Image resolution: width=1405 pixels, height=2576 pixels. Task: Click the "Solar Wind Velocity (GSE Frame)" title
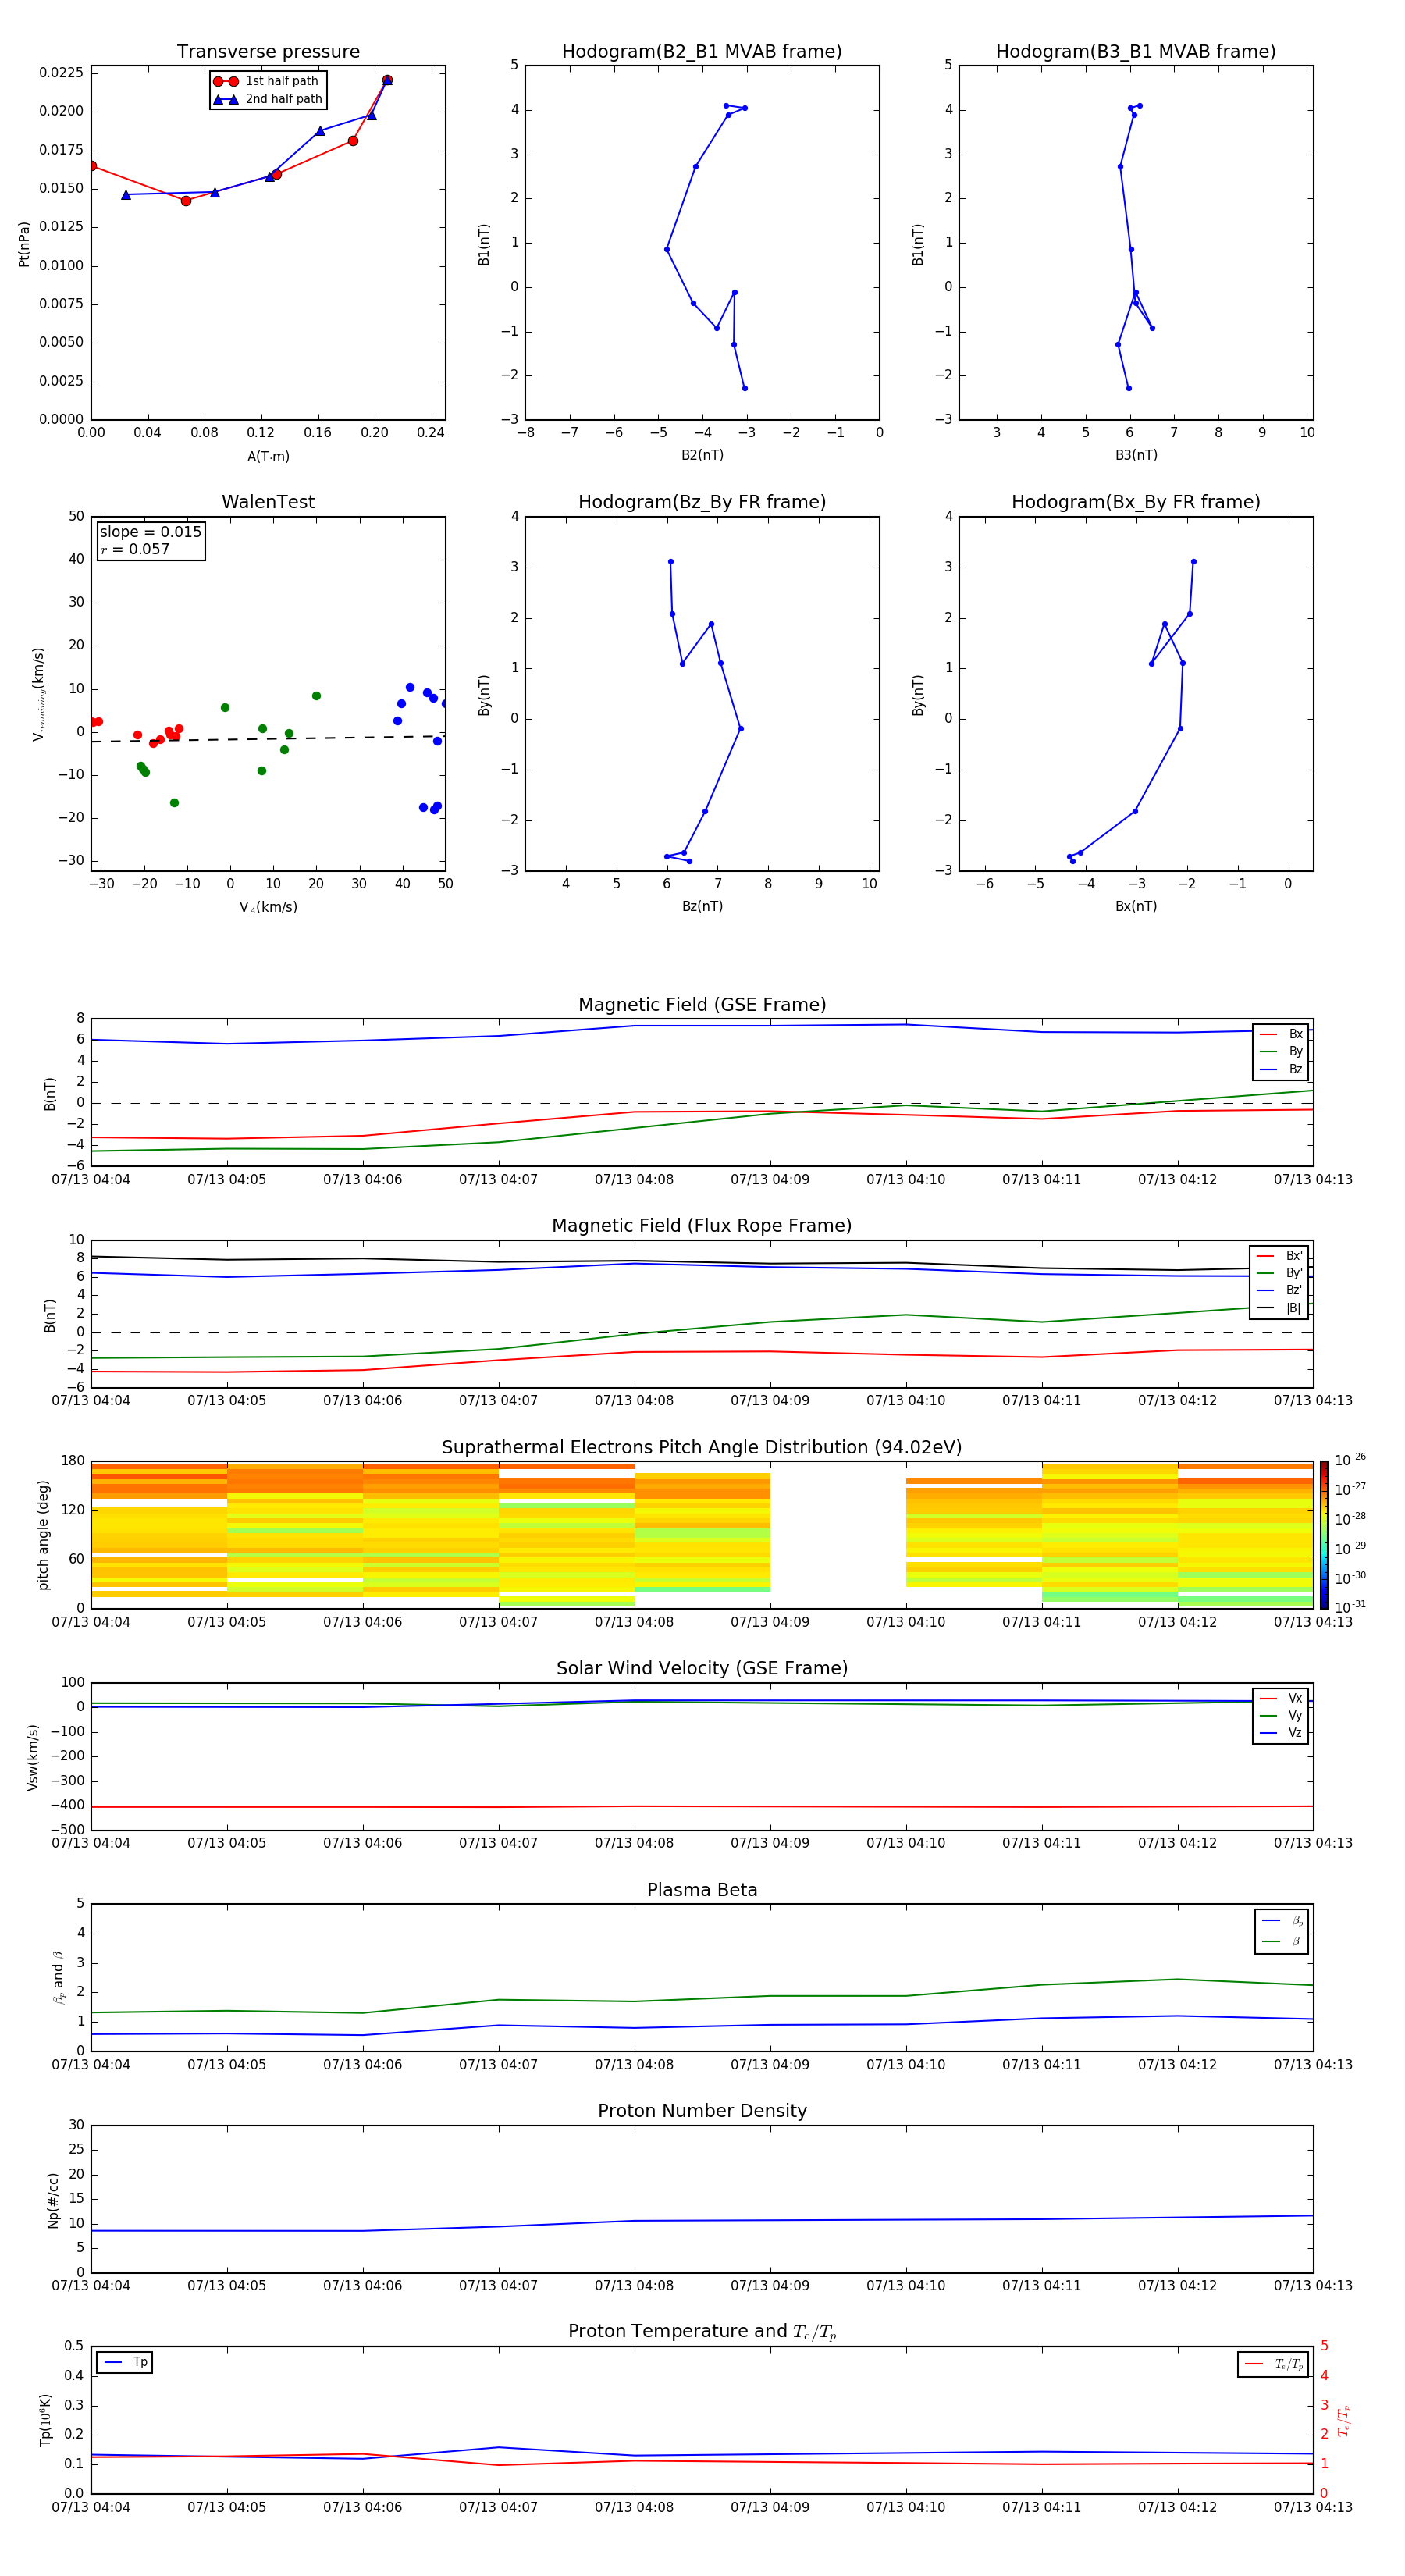(x=702, y=1668)
